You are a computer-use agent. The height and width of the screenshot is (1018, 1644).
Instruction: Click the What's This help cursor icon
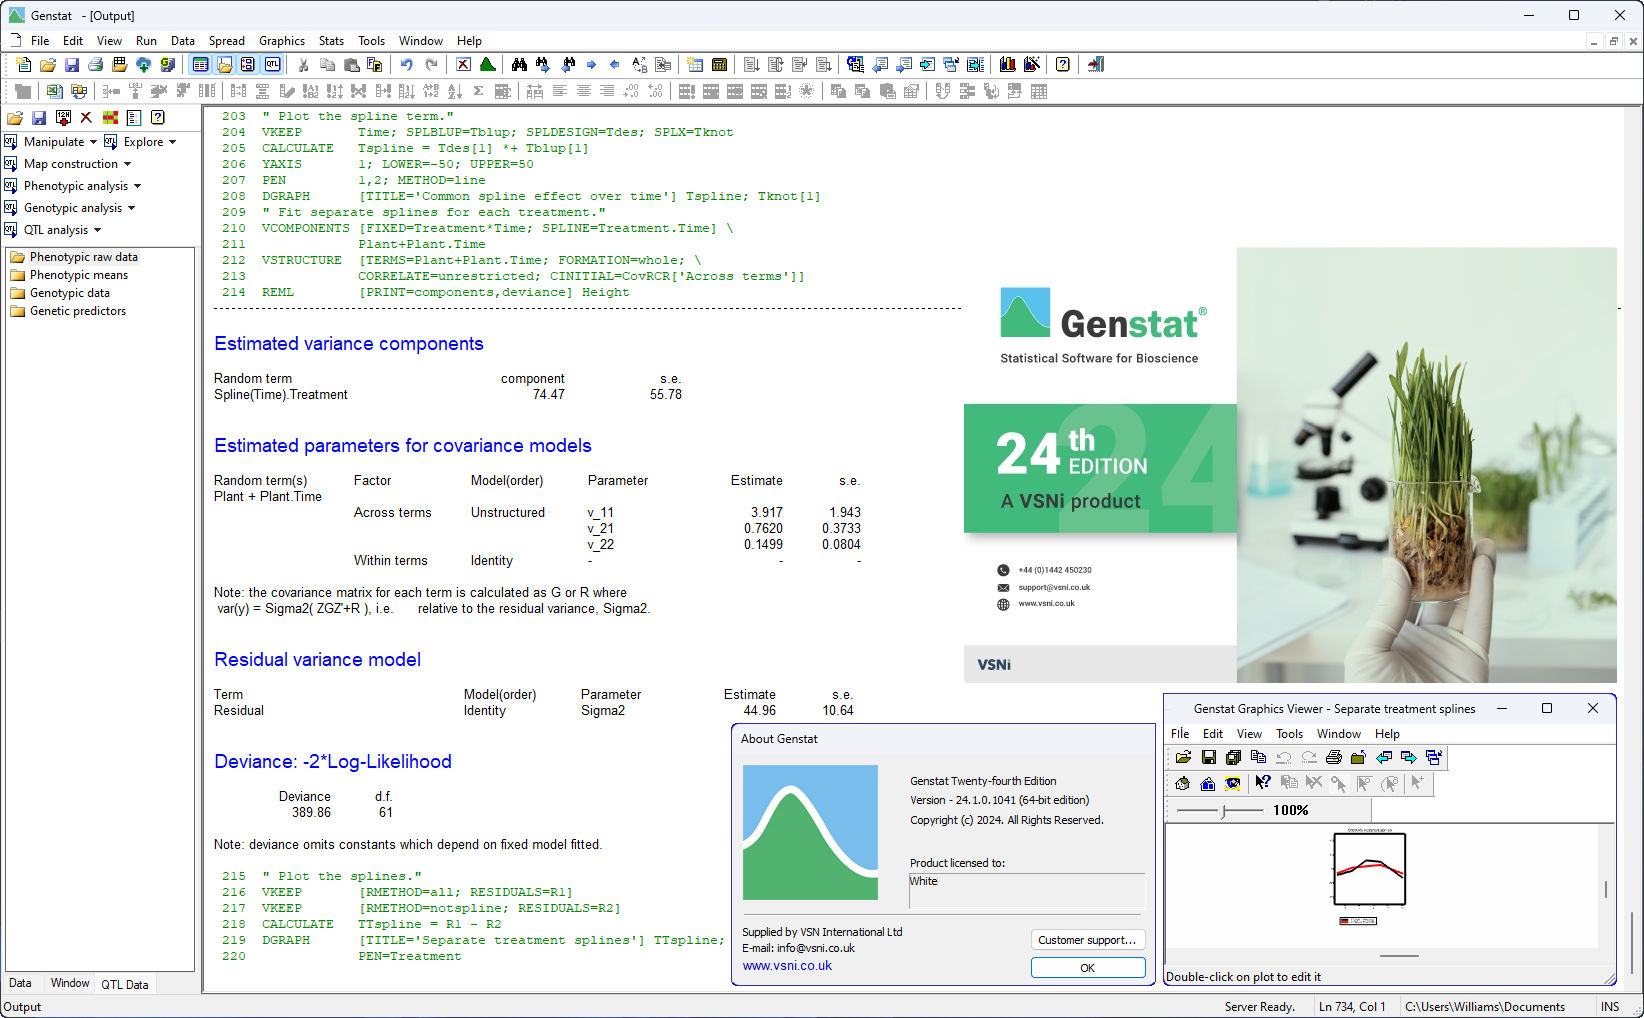click(1262, 783)
